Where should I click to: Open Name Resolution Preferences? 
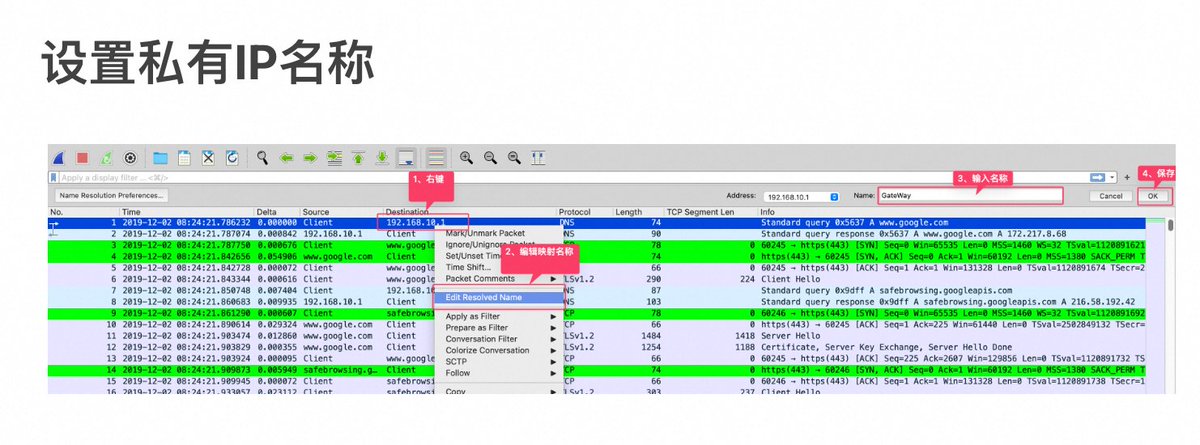pyautogui.click(x=111, y=196)
